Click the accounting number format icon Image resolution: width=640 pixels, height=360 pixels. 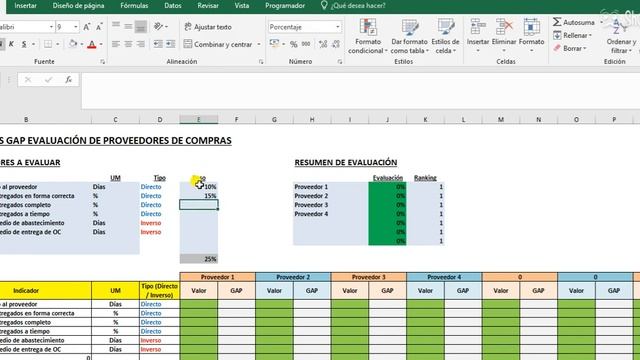[x=274, y=44]
